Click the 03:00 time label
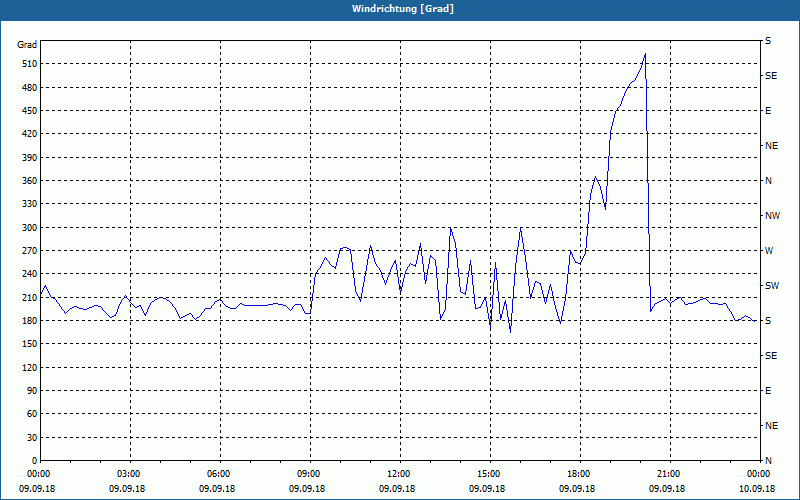800x500 pixels. coord(127,473)
